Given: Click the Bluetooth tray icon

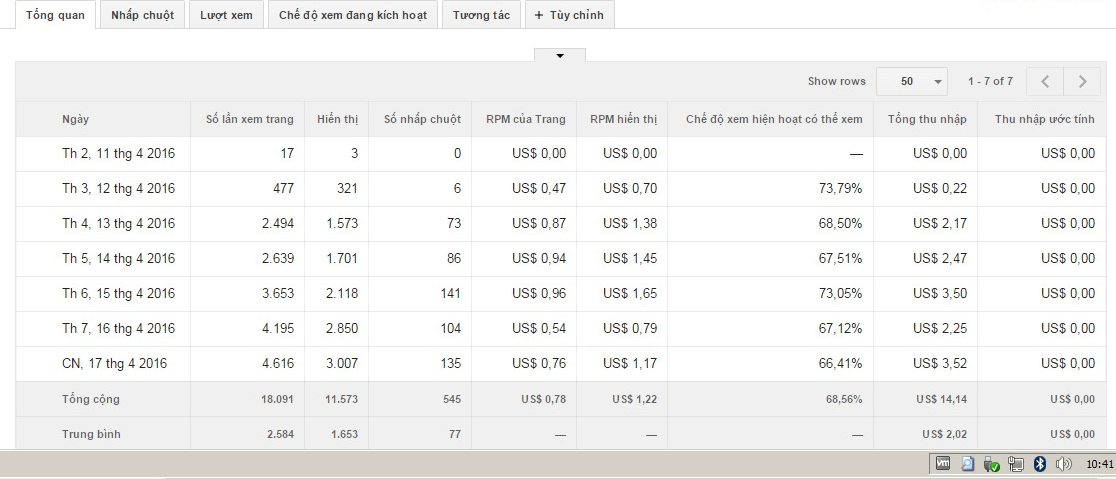Looking at the screenshot, I should pos(1039,464).
